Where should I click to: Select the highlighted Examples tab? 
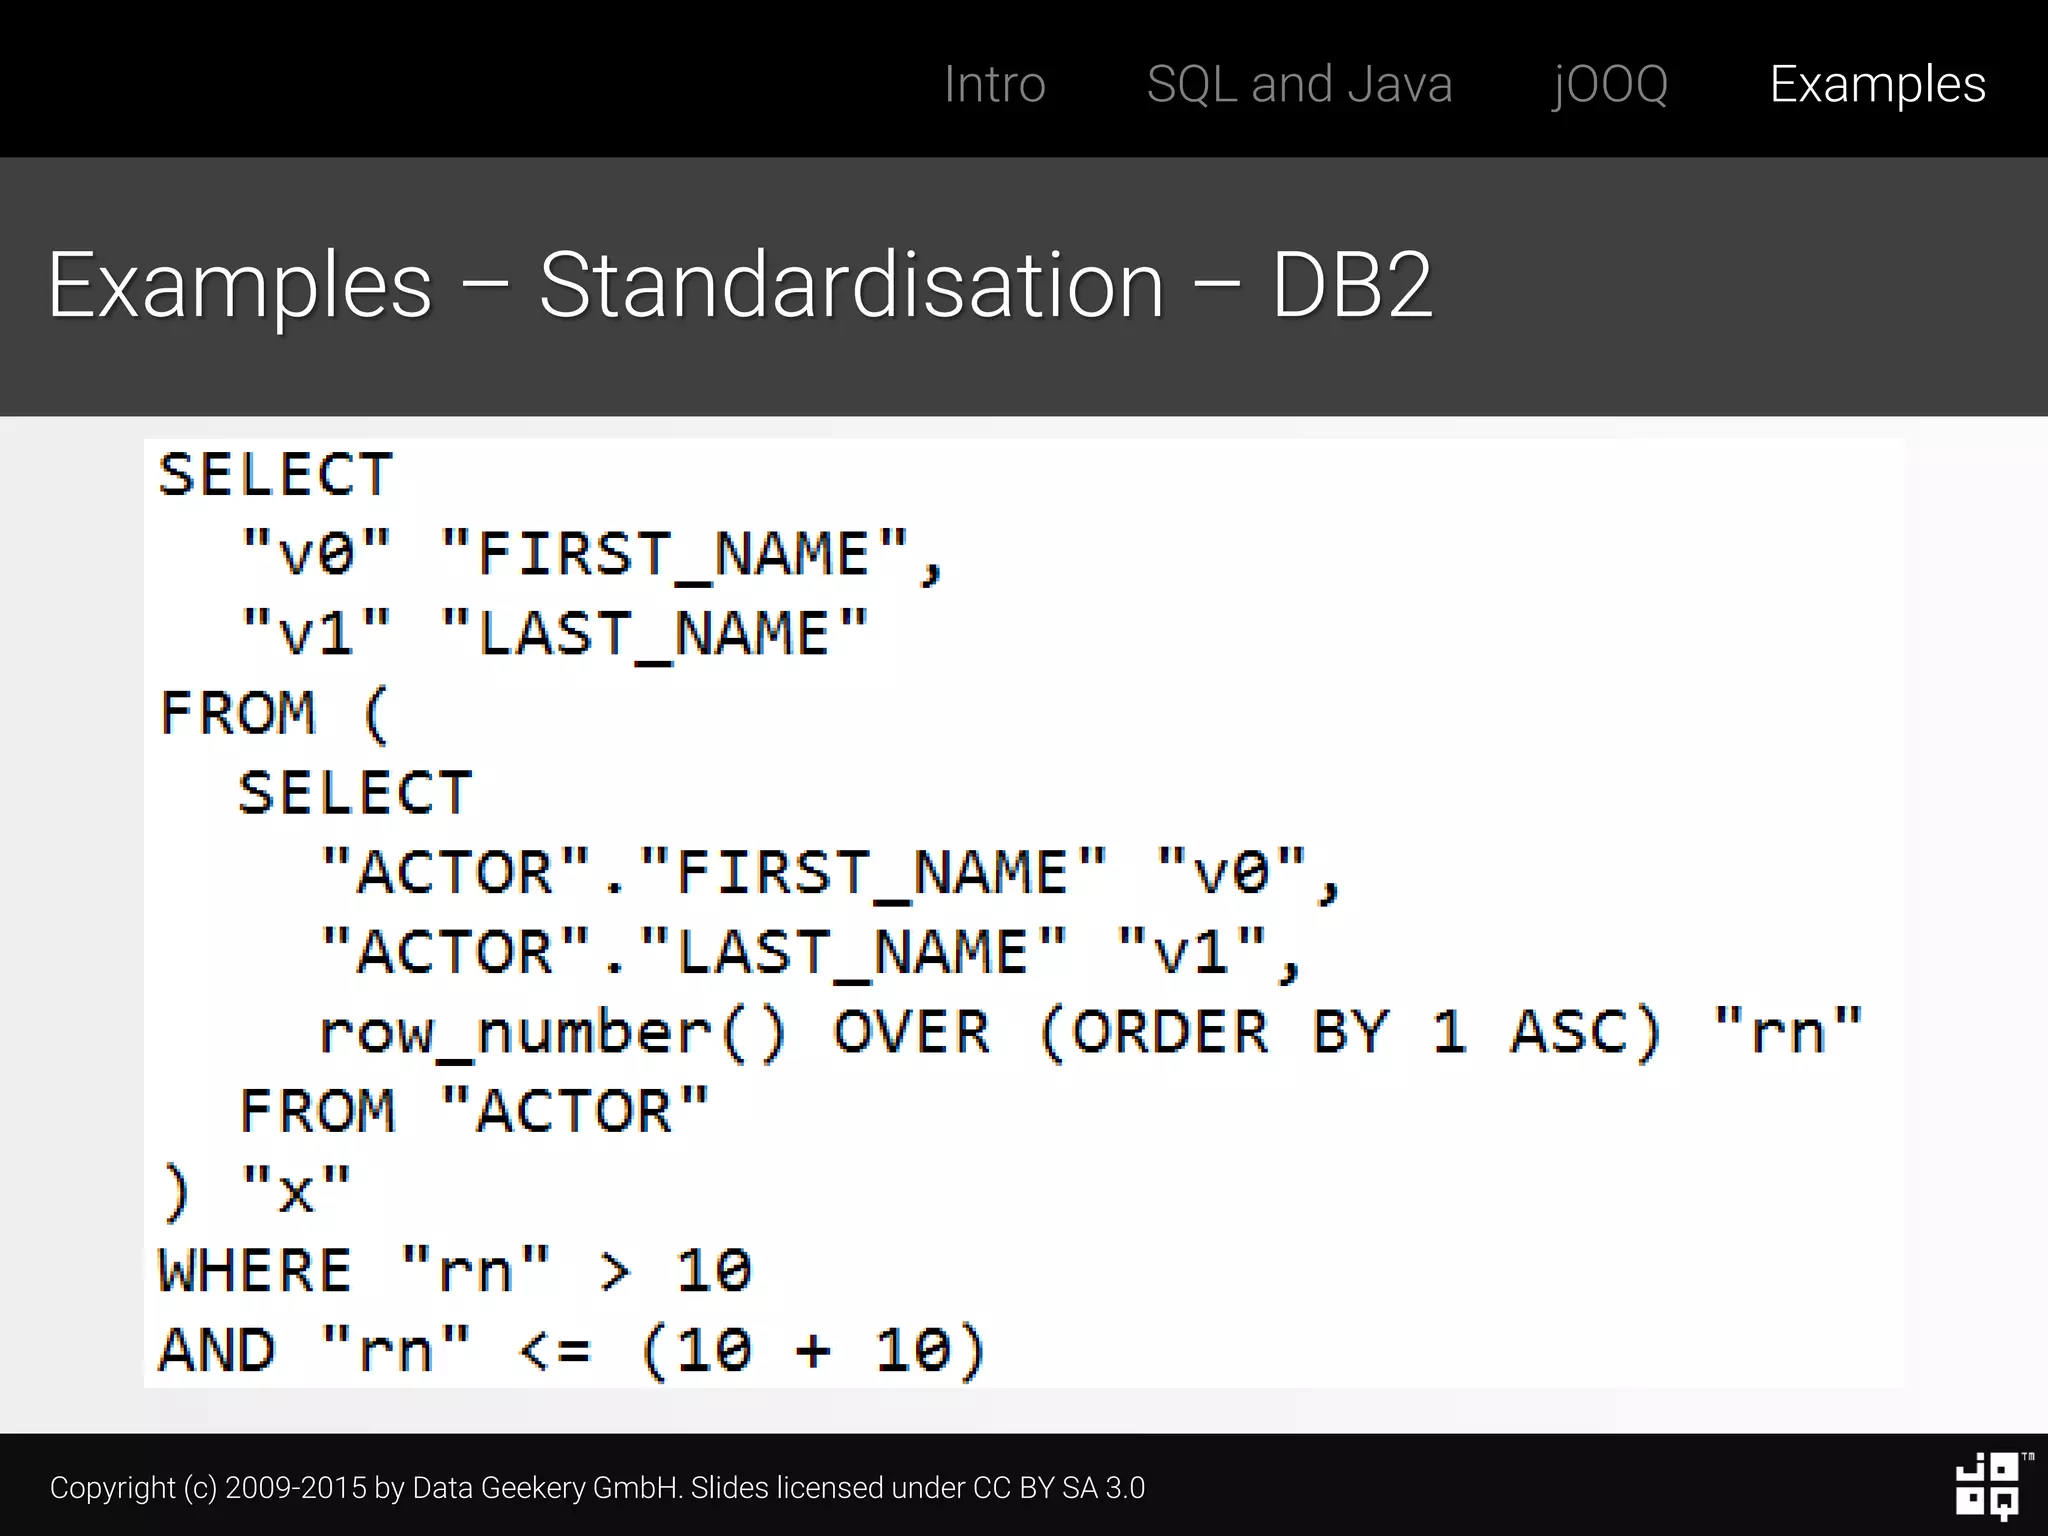pyautogui.click(x=1877, y=84)
